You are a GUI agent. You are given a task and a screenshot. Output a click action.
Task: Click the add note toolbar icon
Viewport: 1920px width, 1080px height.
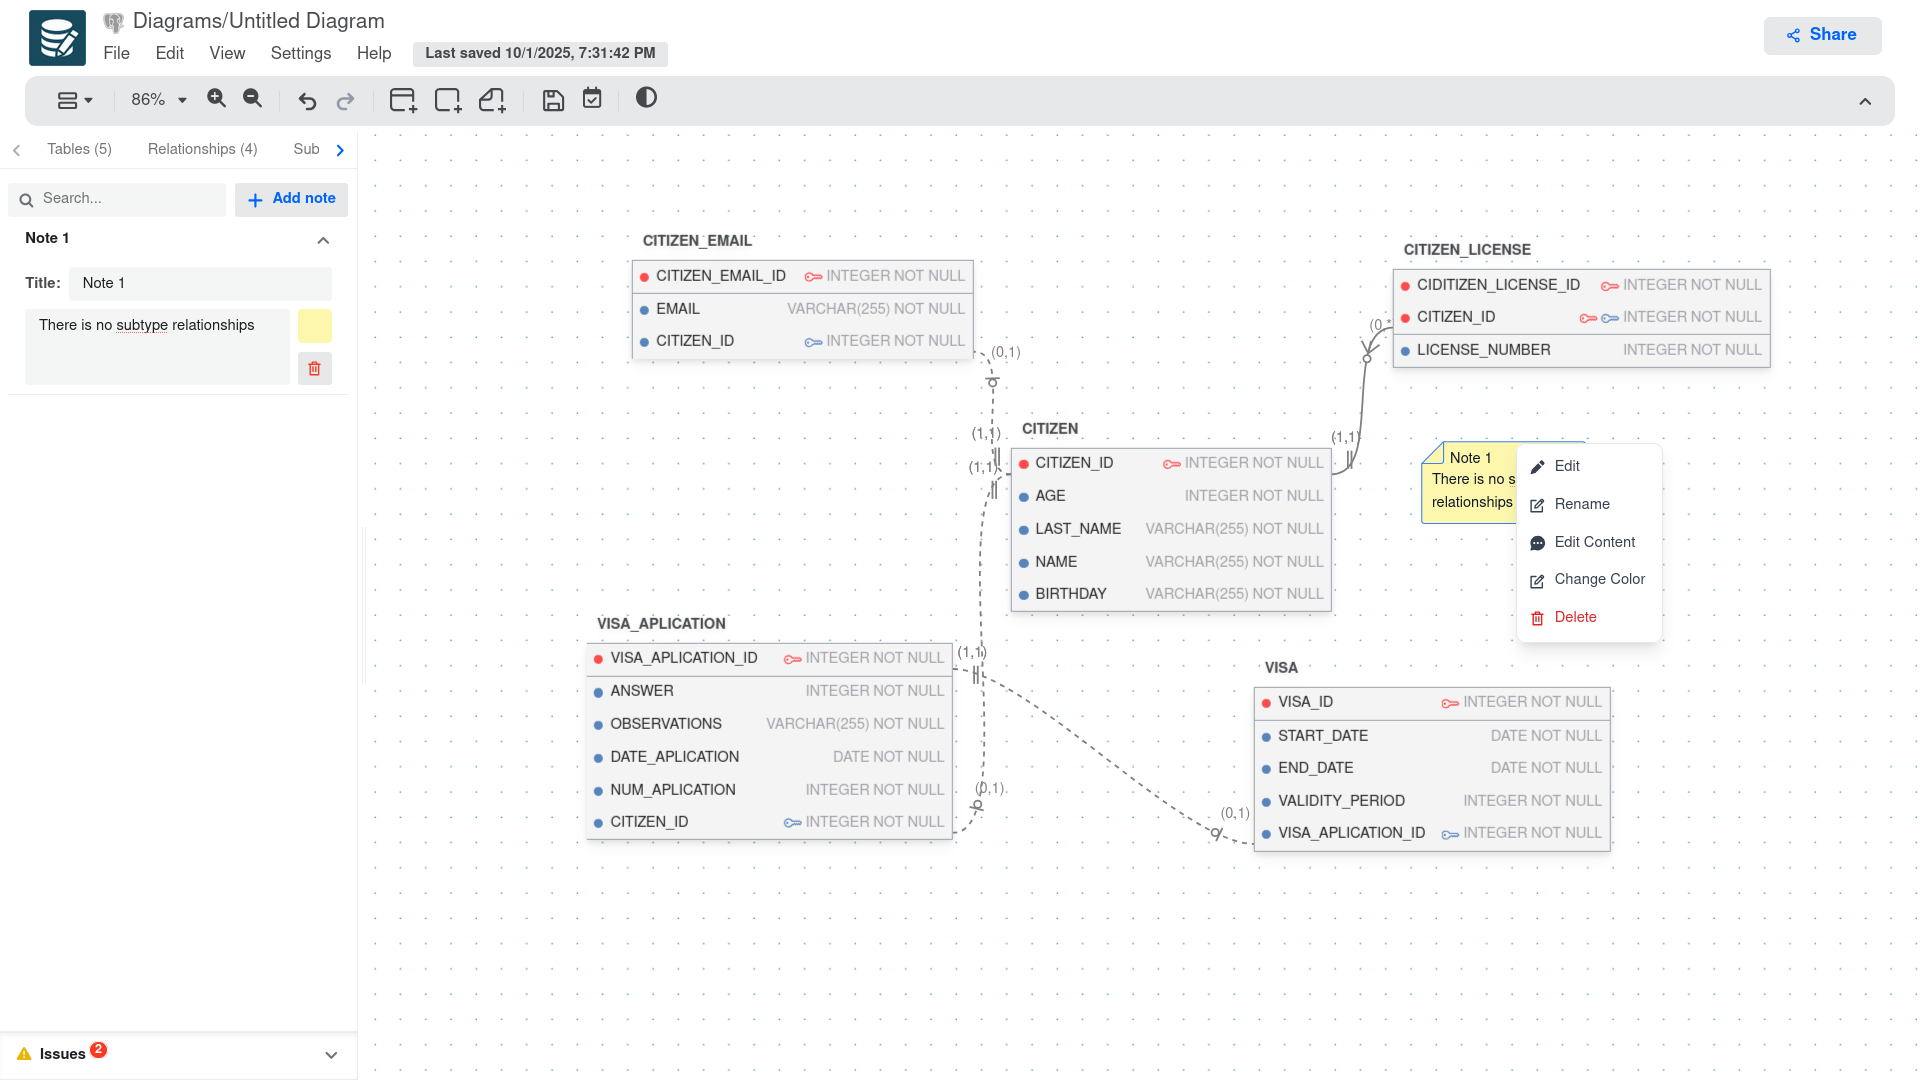point(492,100)
